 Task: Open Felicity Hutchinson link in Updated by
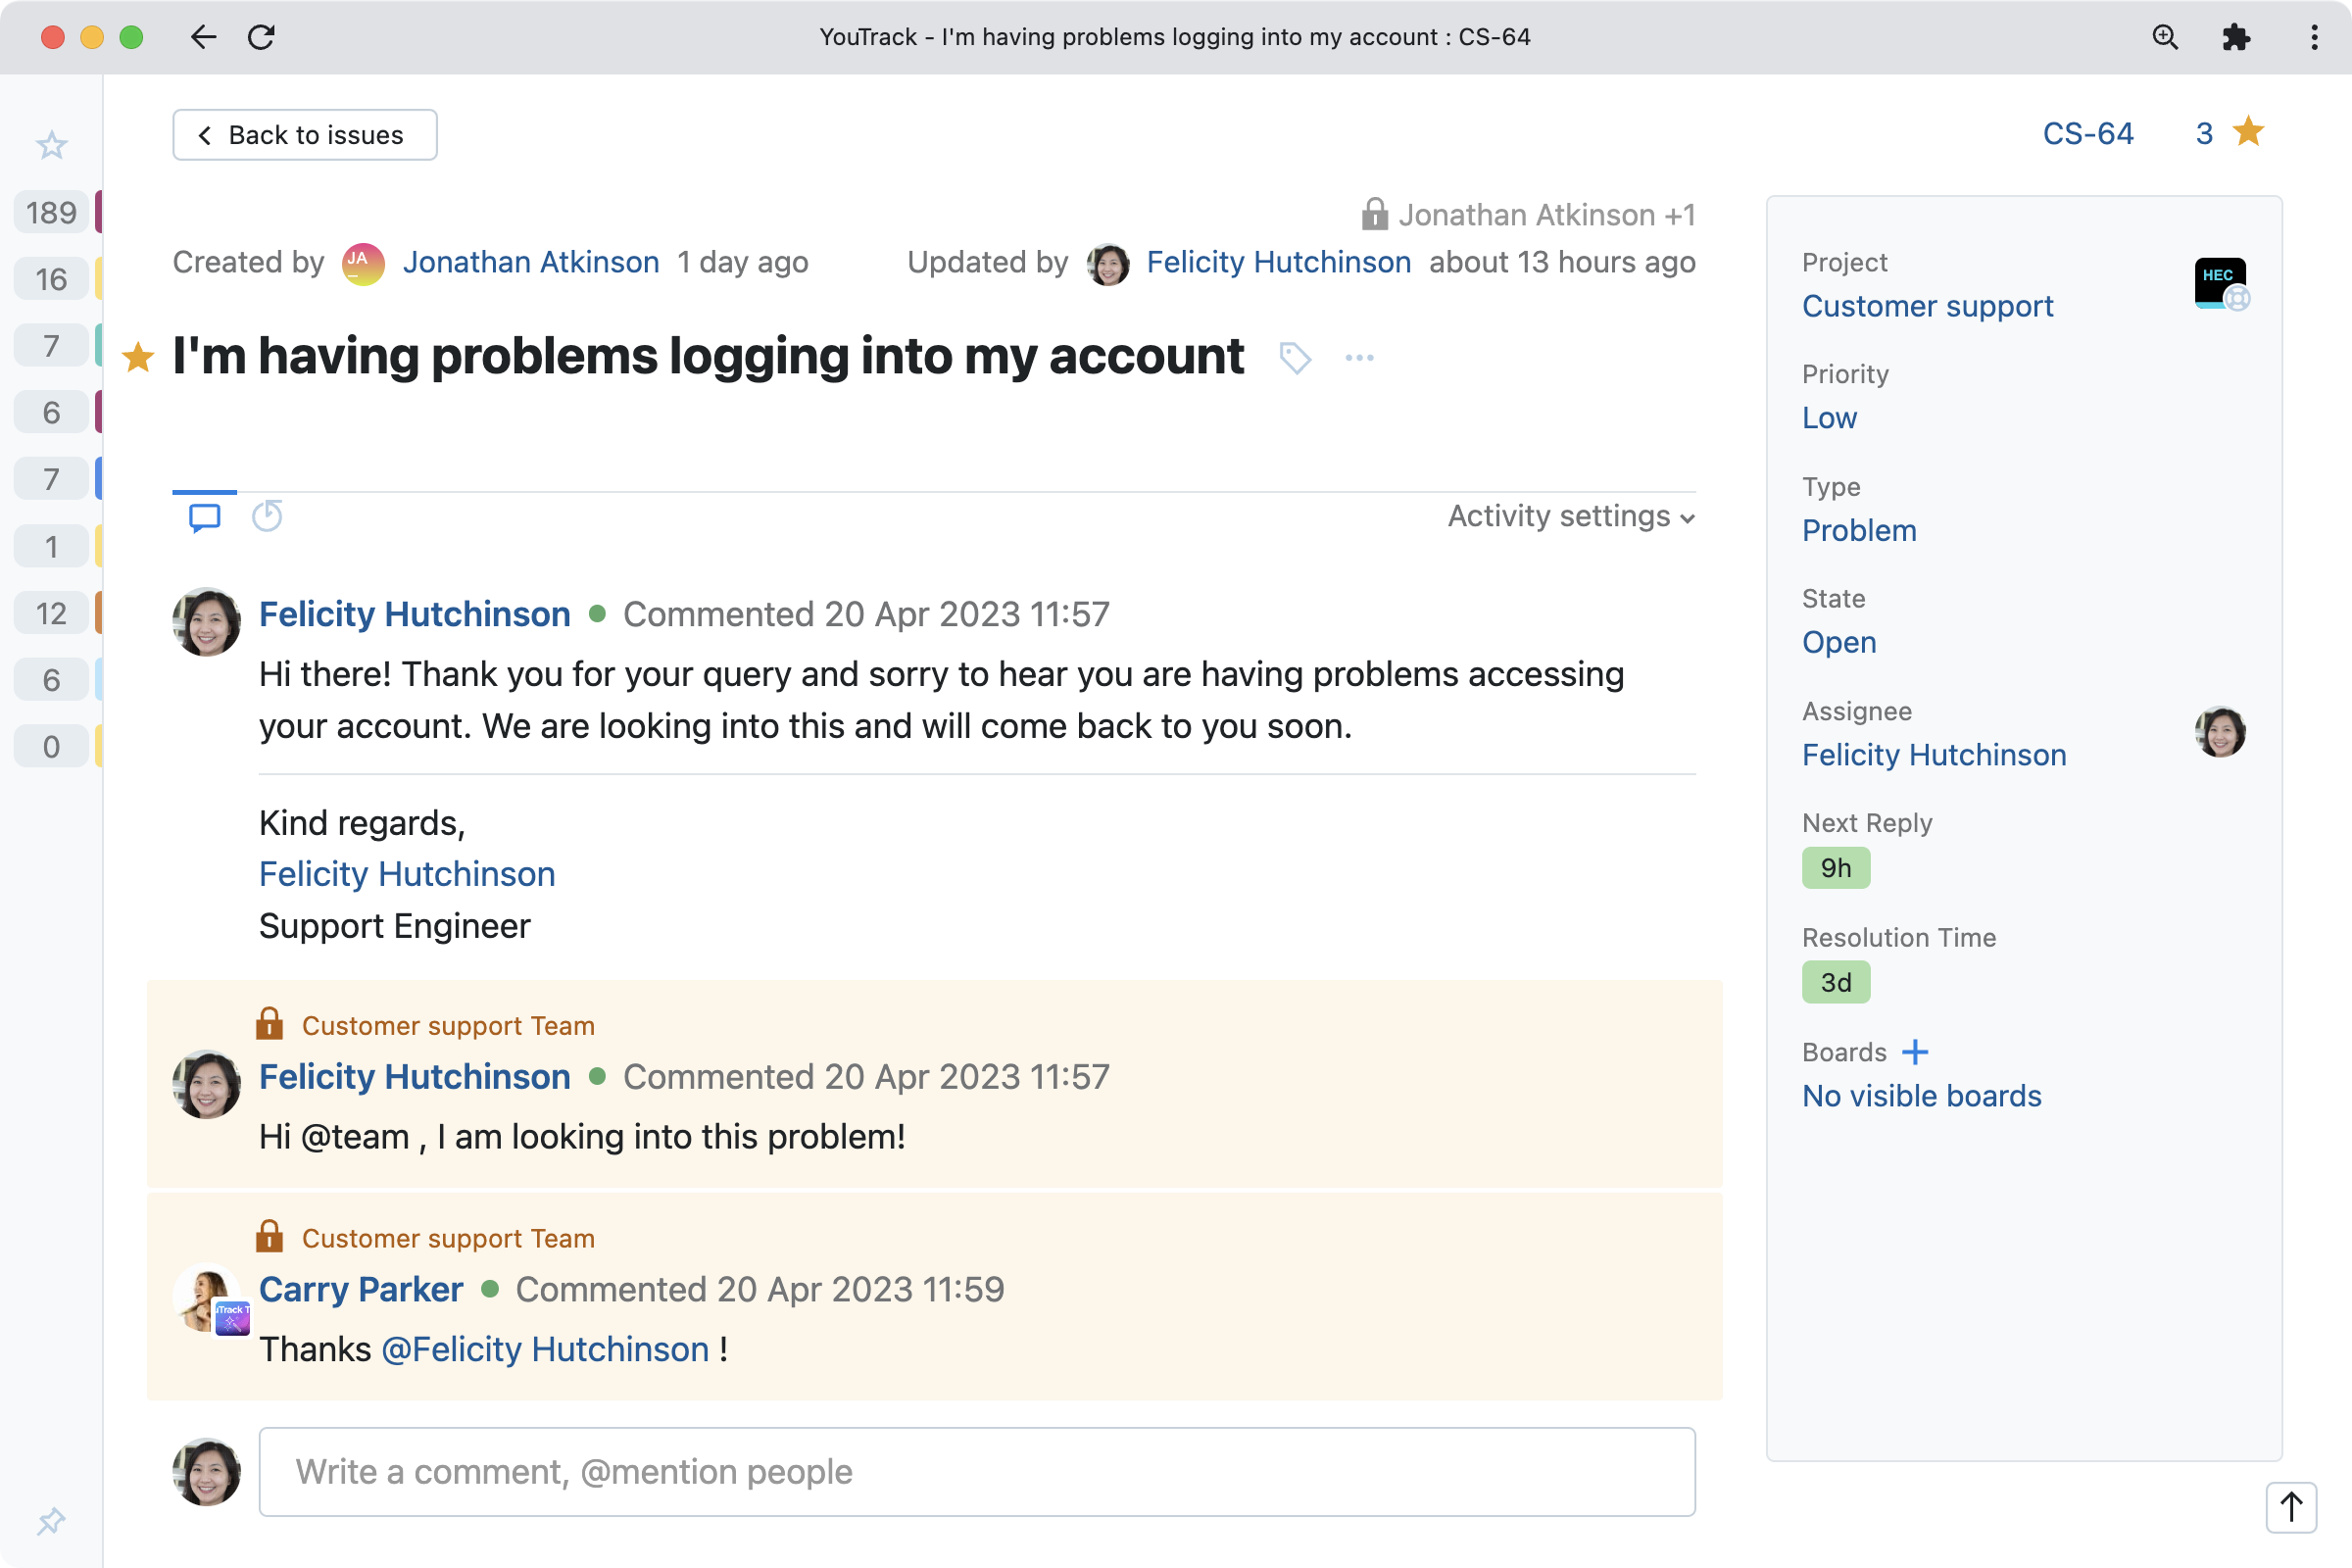[1278, 262]
